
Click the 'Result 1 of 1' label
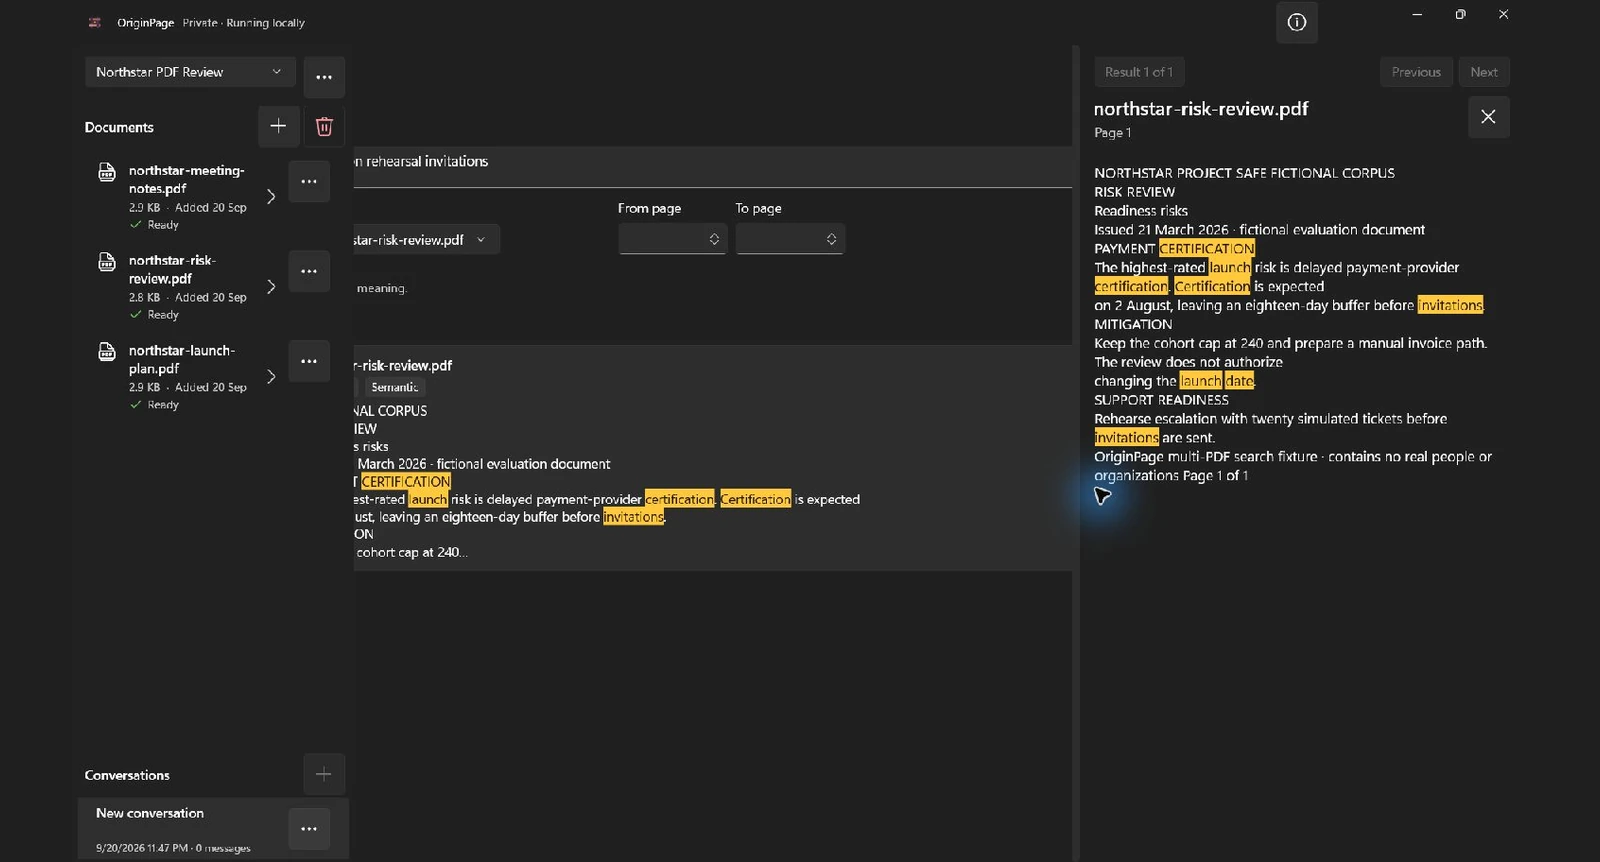tap(1138, 72)
